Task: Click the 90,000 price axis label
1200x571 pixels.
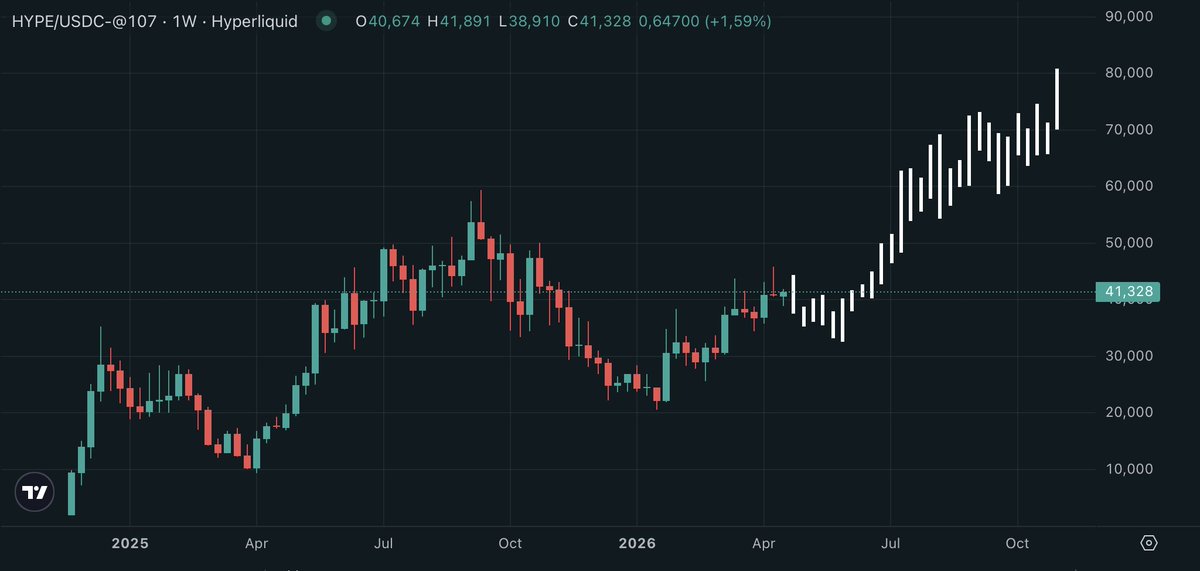Action: [1129, 17]
